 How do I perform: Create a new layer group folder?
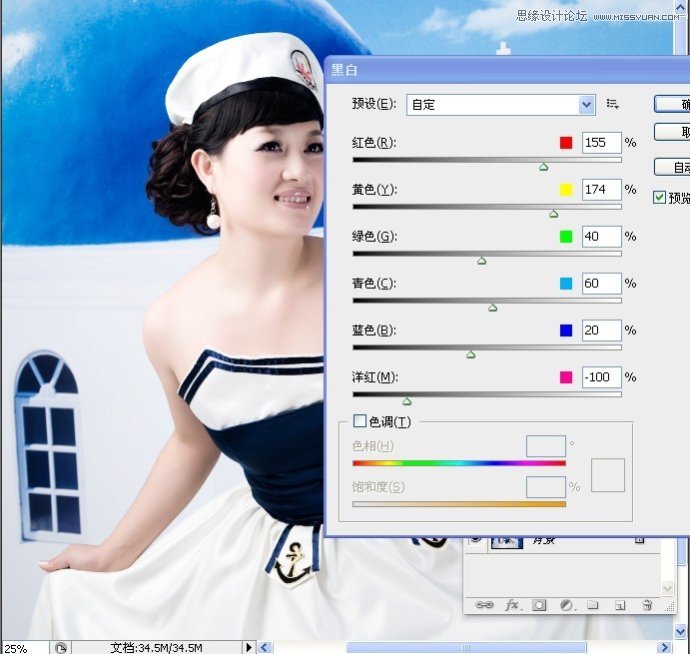click(593, 605)
